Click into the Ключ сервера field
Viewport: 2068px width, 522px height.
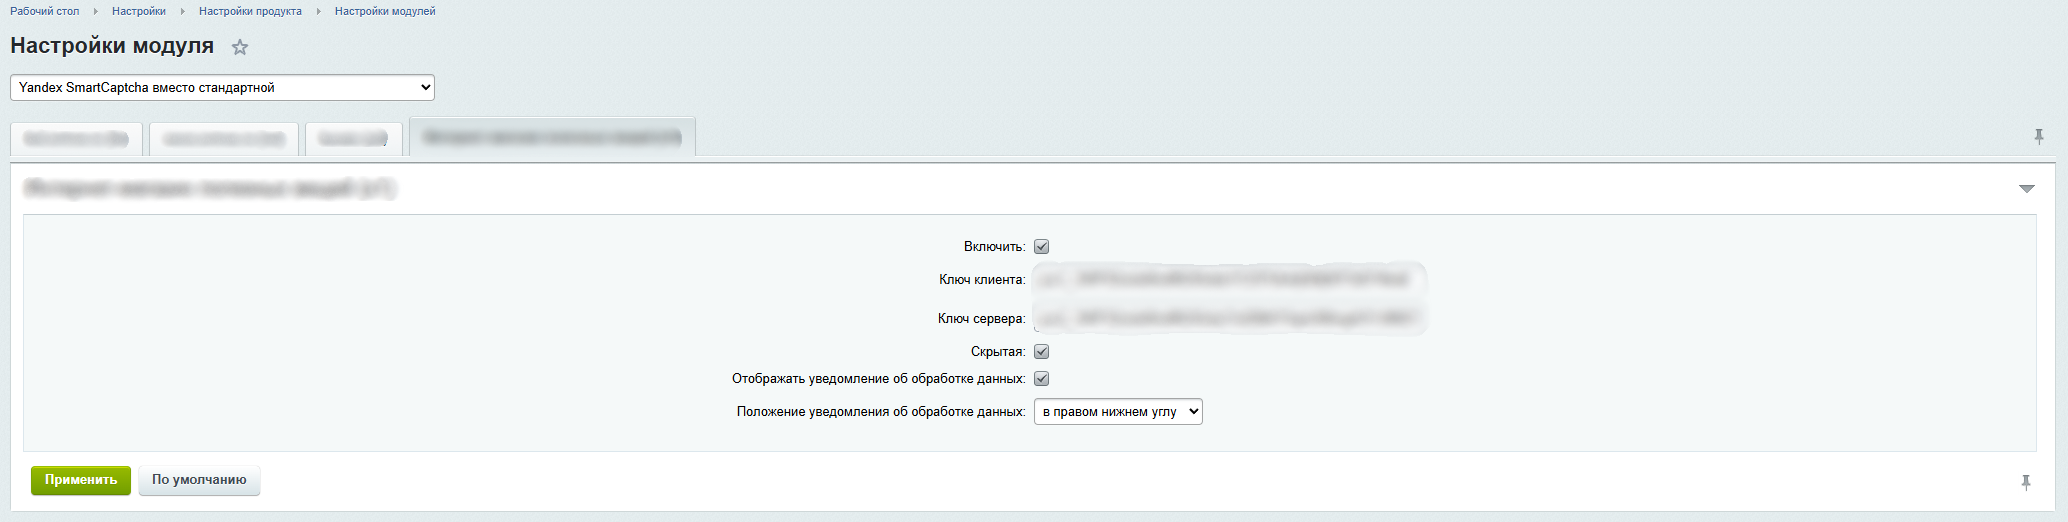(1228, 319)
